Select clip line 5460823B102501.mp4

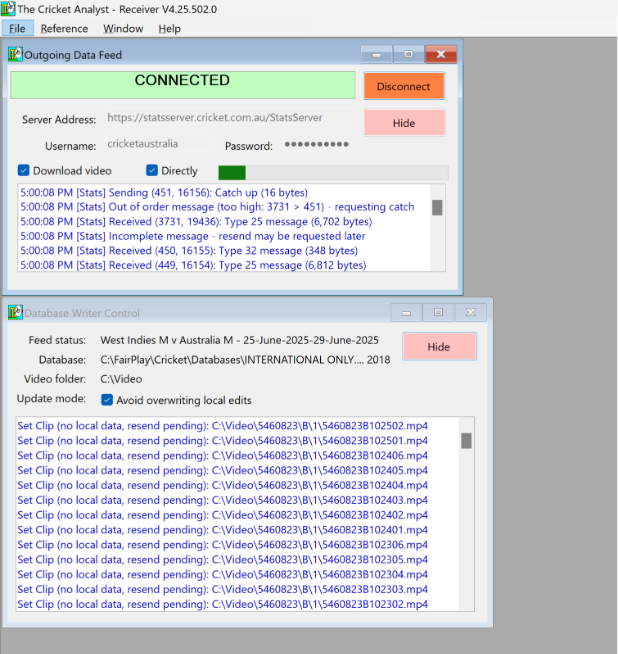222,440
